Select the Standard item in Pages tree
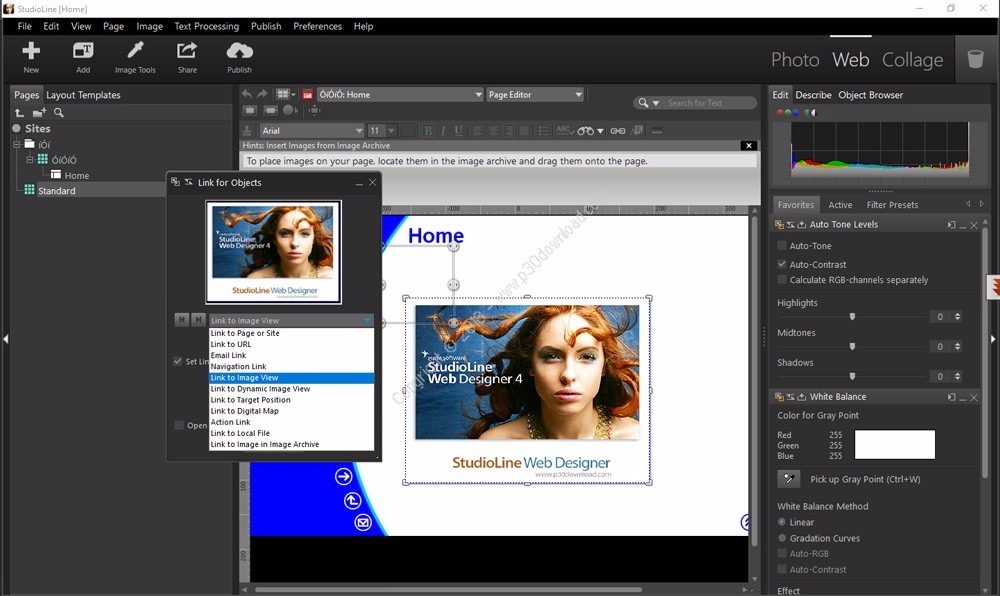 [x=56, y=191]
